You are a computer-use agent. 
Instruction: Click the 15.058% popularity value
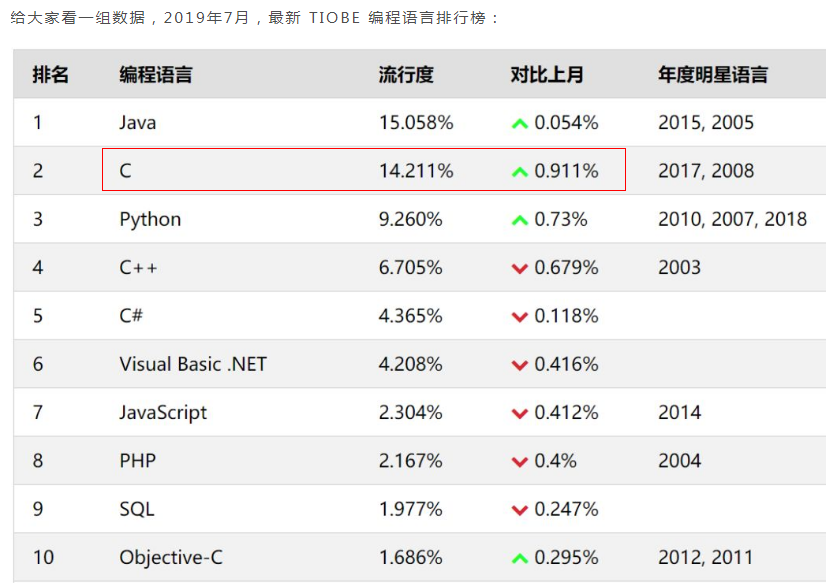click(416, 123)
